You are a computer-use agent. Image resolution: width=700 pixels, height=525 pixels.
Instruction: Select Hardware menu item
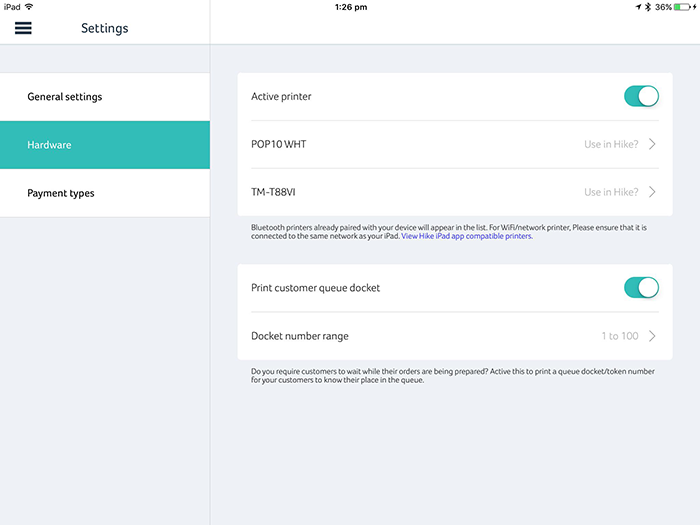click(105, 145)
